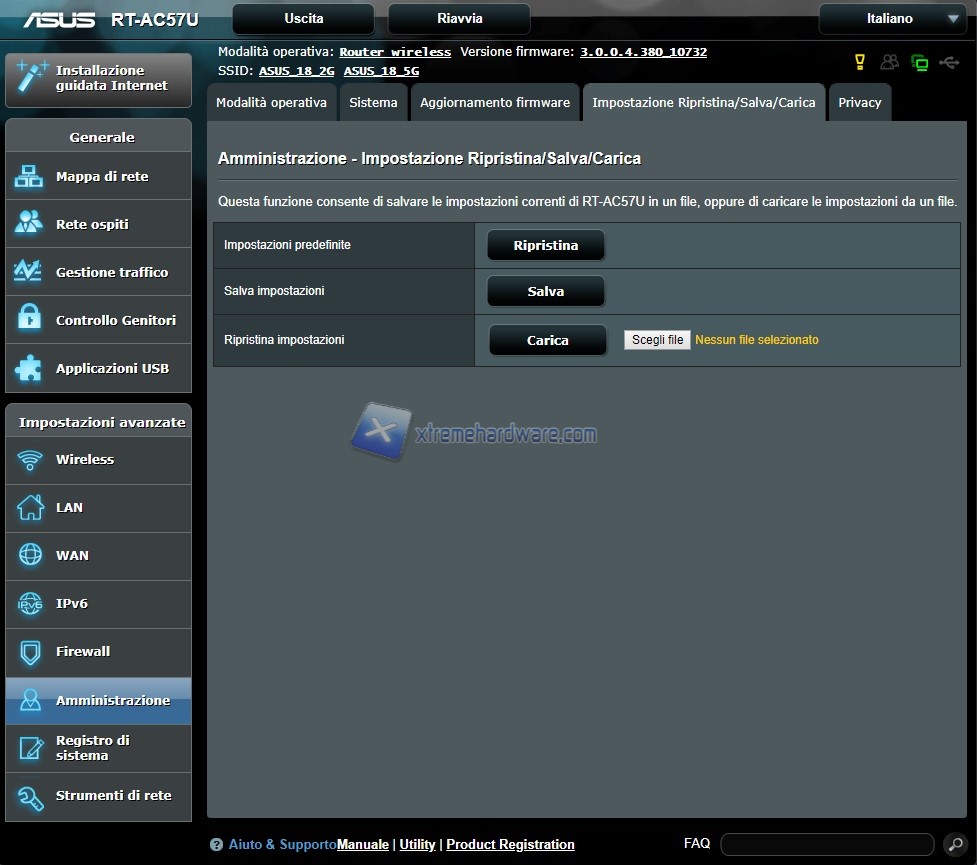Click Salva to save current settings

coord(546,292)
